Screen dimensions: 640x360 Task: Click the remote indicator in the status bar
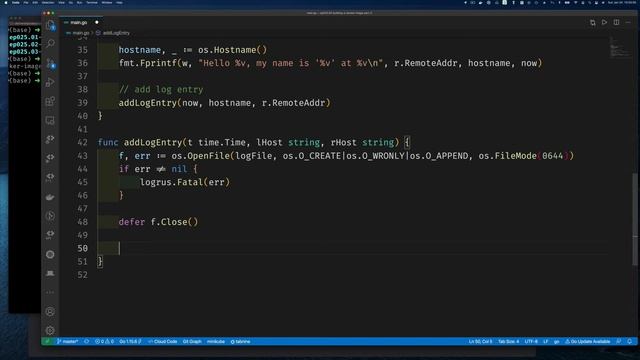pyautogui.click(x=47, y=342)
